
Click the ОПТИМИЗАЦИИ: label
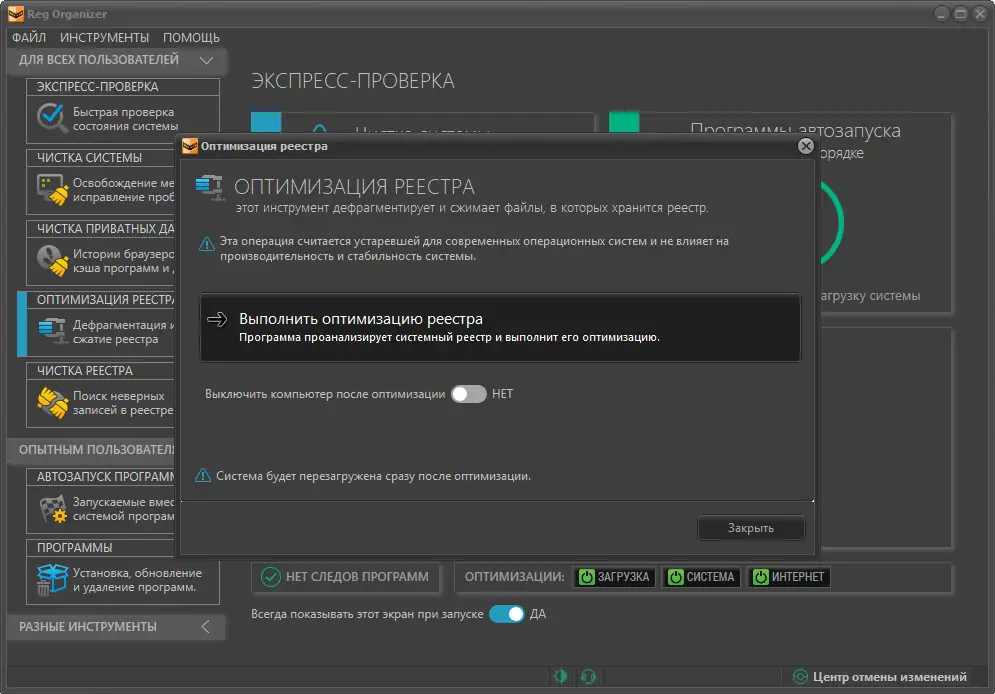pos(515,577)
